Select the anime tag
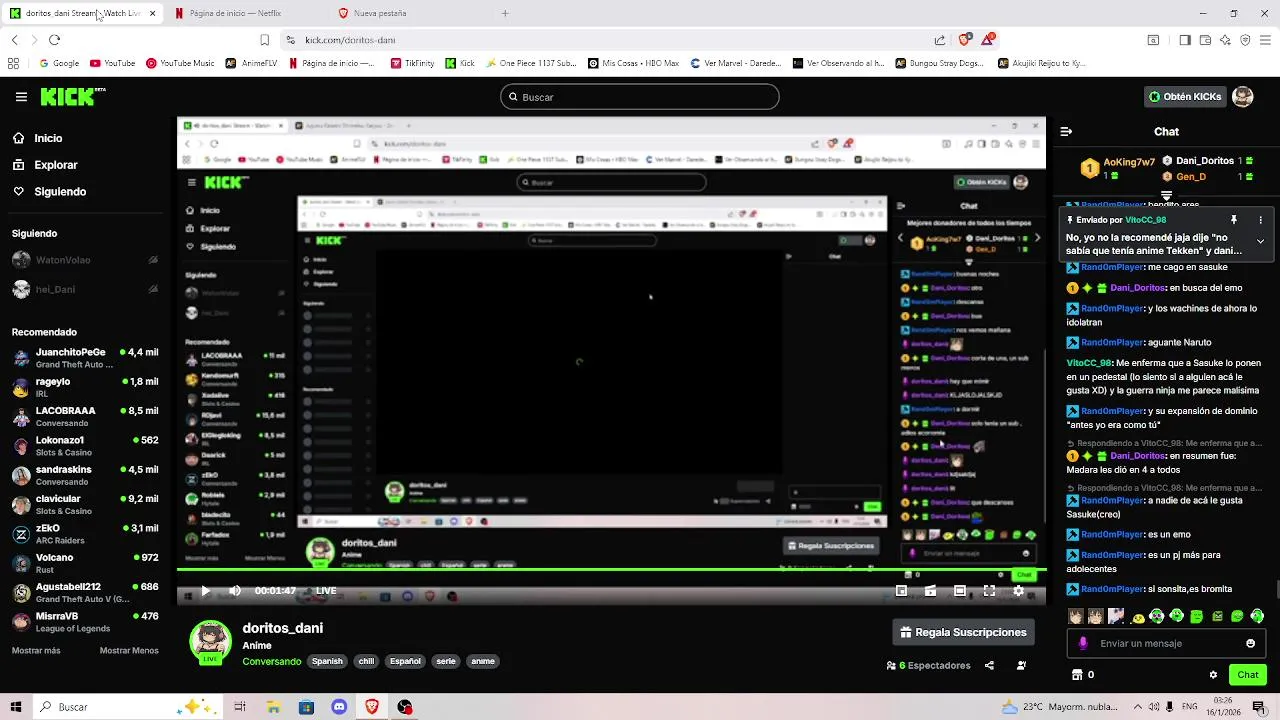Image resolution: width=1280 pixels, height=720 pixels. [x=483, y=661]
